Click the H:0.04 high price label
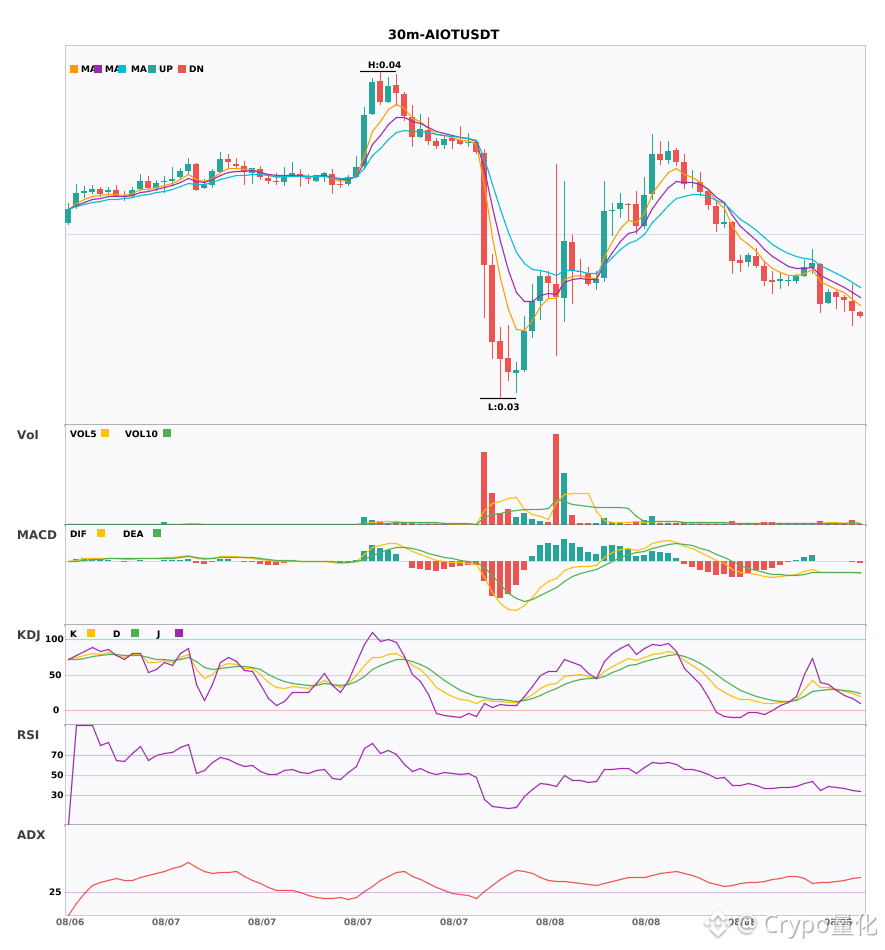885x950 pixels. point(385,65)
